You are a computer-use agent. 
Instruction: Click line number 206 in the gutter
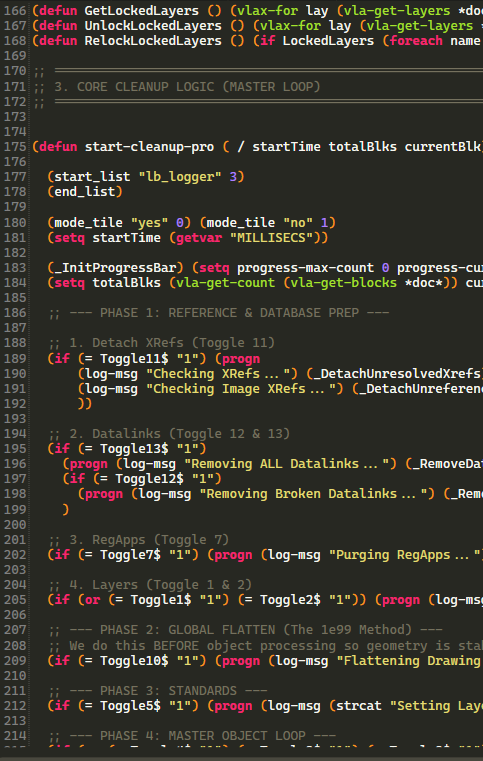pyautogui.click(x=15, y=615)
